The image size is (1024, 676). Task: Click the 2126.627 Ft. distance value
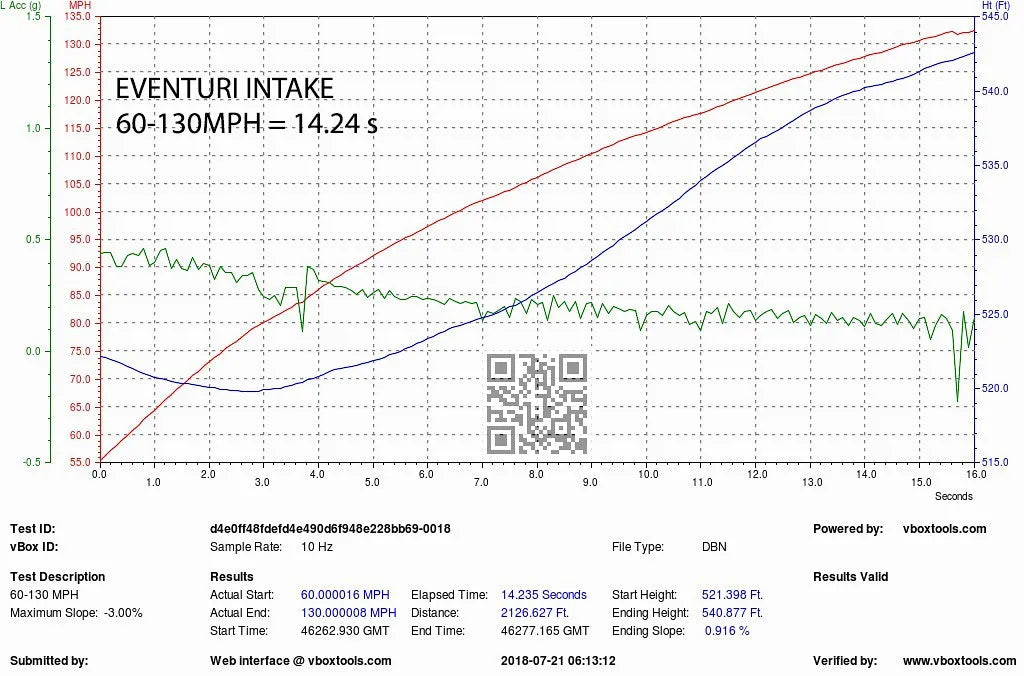point(534,613)
